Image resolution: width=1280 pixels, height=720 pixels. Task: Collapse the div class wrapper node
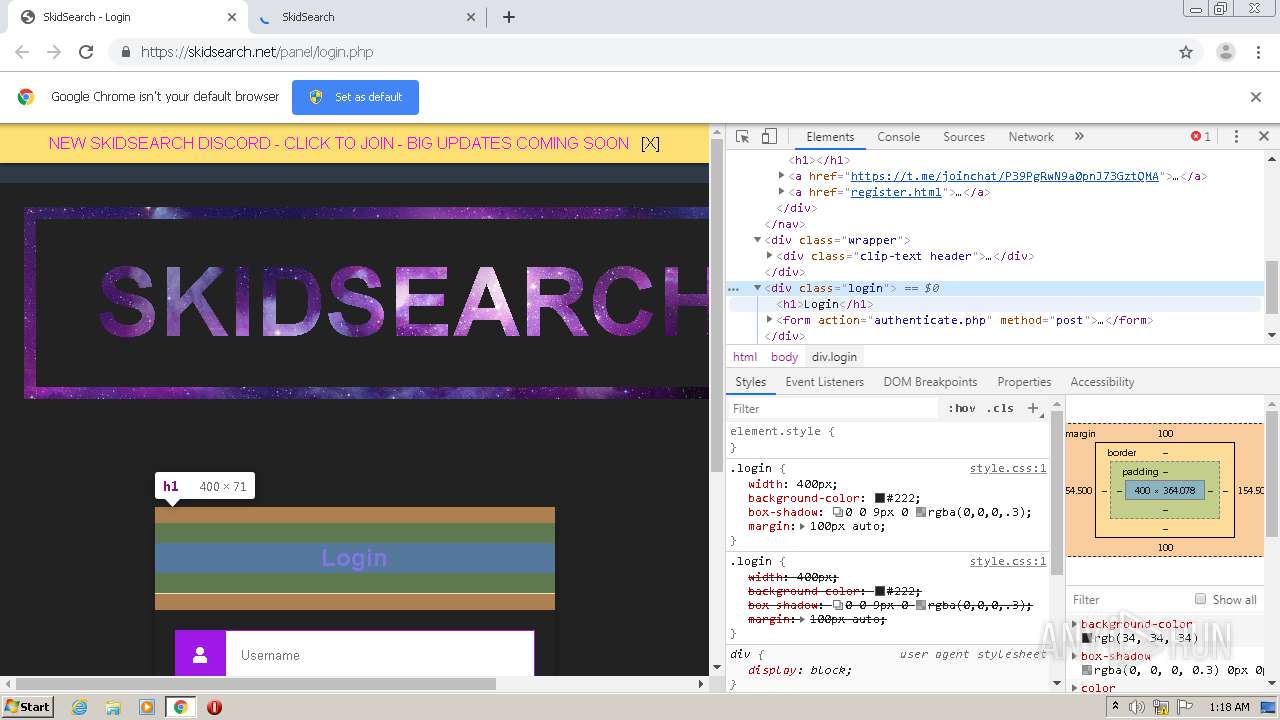757,240
